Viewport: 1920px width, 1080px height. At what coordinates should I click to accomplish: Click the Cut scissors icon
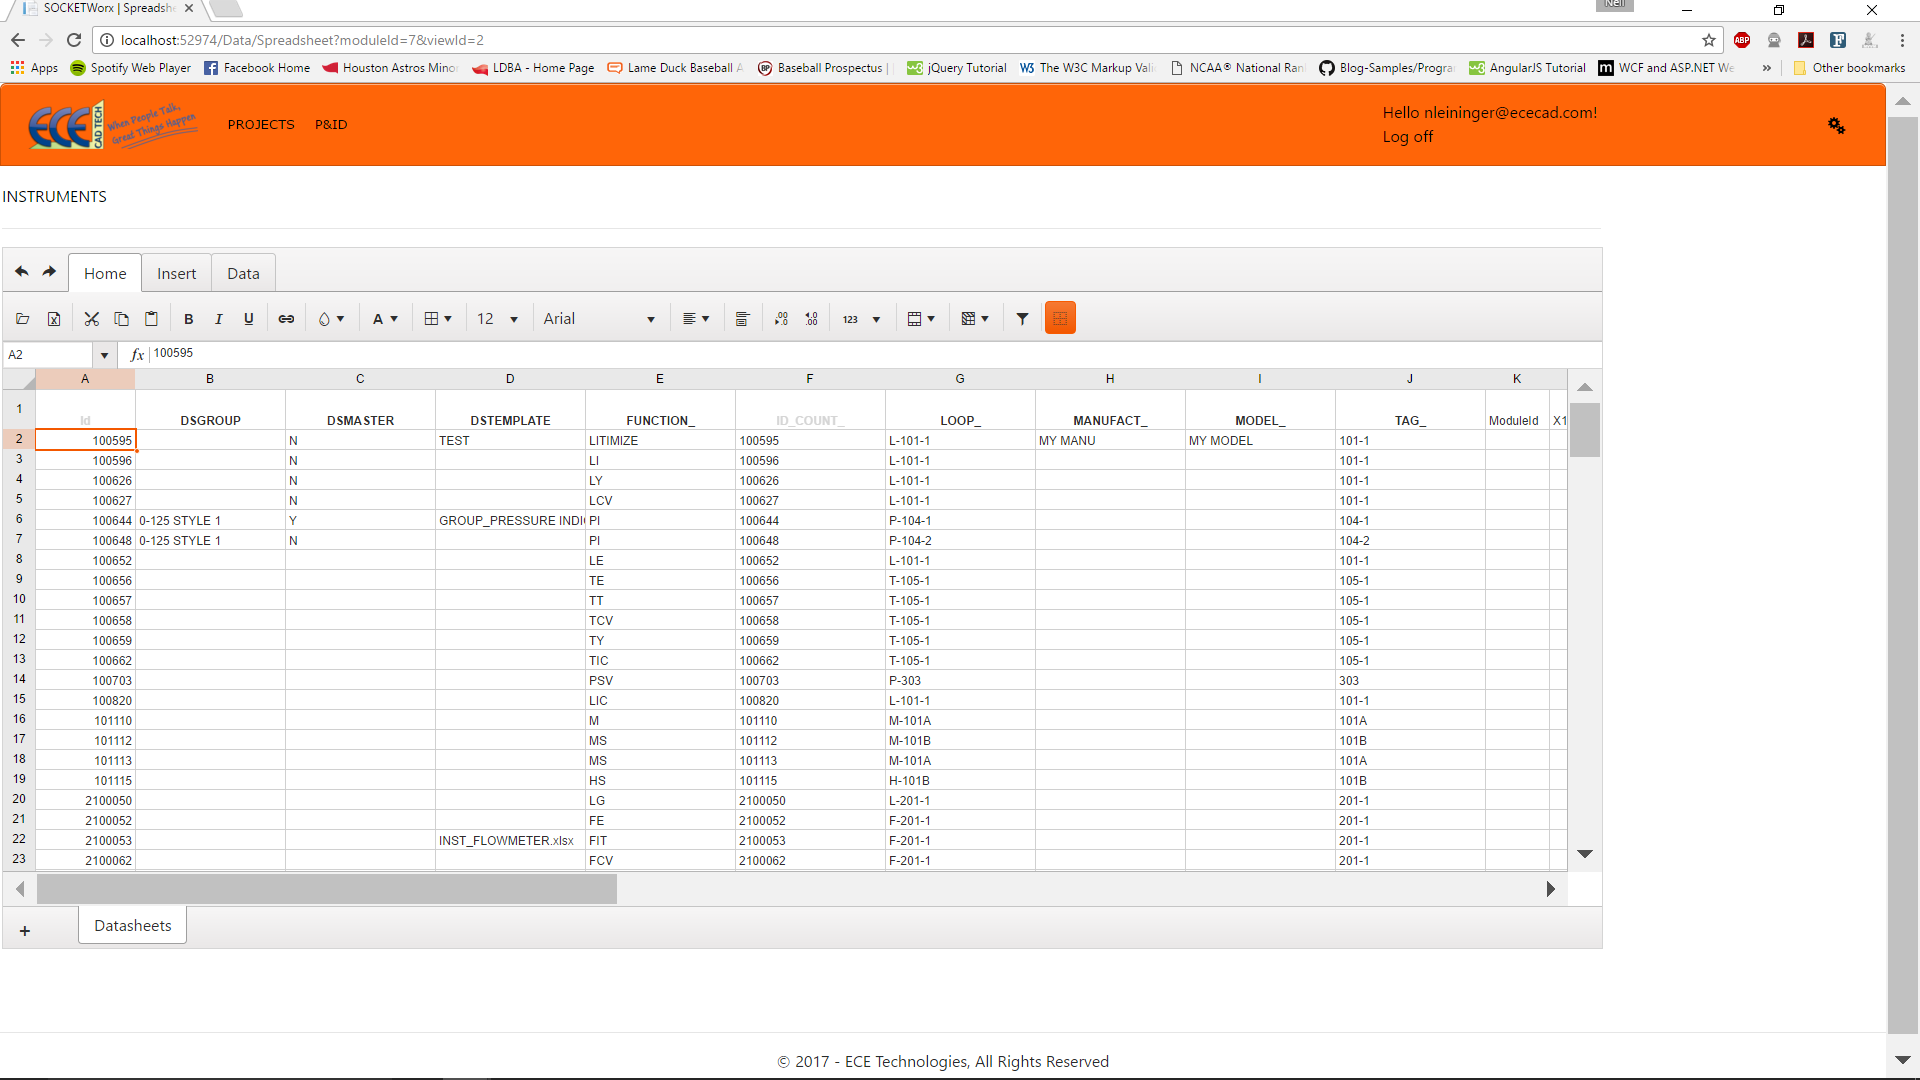pyautogui.click(x=91, y=319)
